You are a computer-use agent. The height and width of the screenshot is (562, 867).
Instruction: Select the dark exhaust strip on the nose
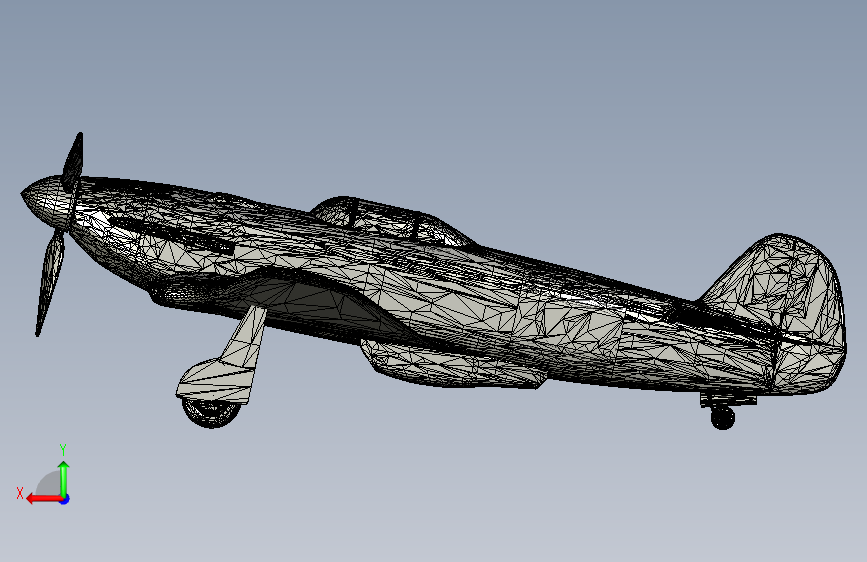171,235
